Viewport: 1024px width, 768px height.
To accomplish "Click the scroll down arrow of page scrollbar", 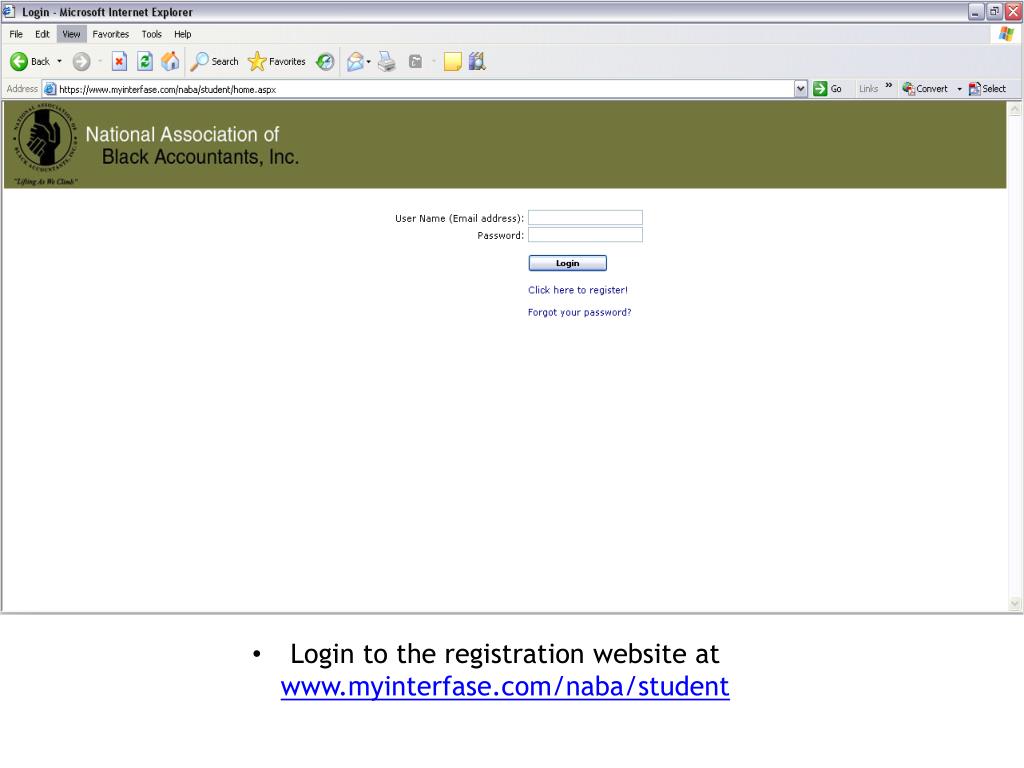I will 1015,604.
